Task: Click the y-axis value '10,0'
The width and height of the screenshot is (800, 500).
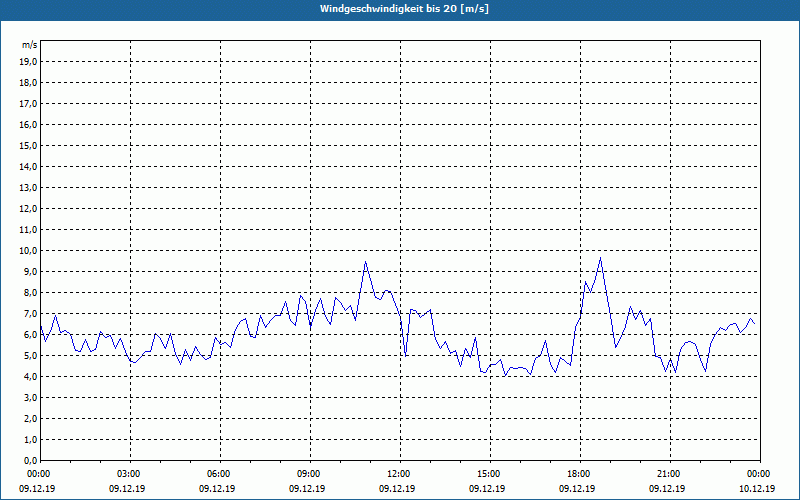Action: tap(28, 251)
